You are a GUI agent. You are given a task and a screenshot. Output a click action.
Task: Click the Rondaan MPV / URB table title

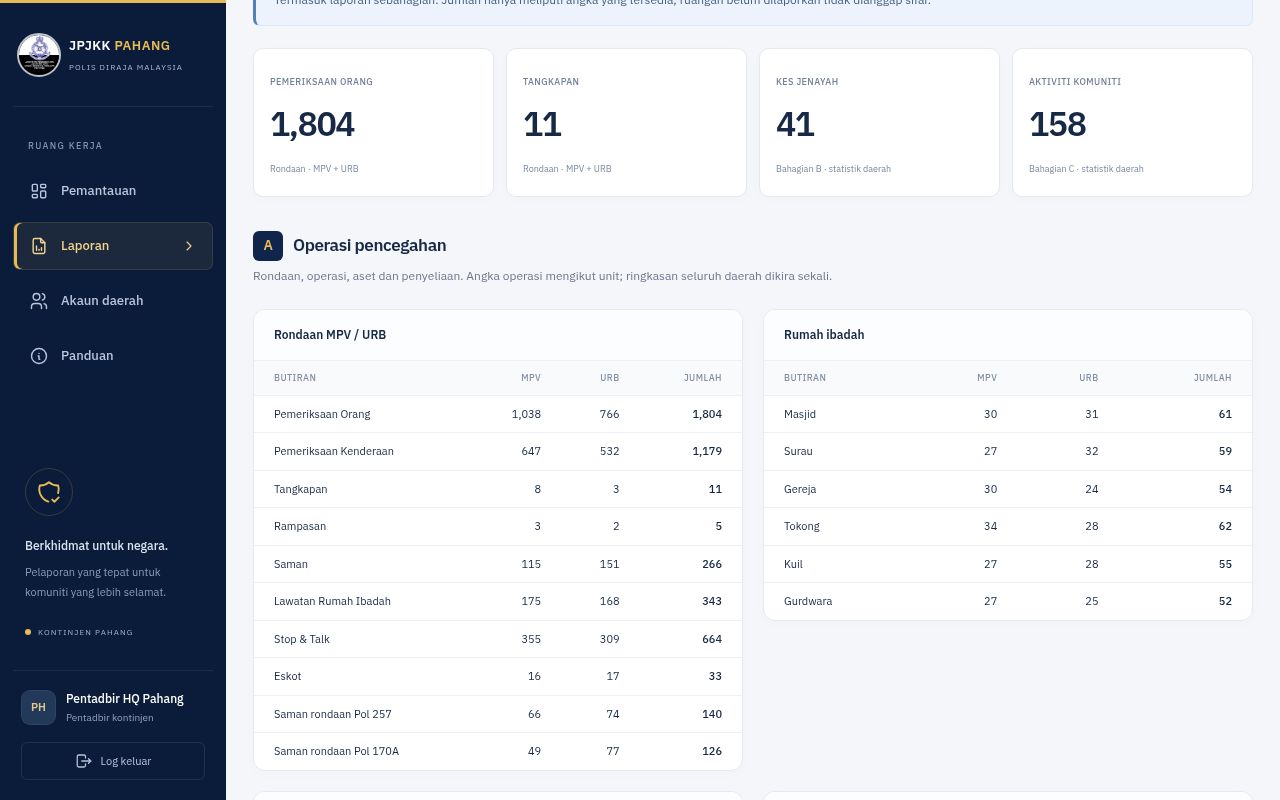330,335
